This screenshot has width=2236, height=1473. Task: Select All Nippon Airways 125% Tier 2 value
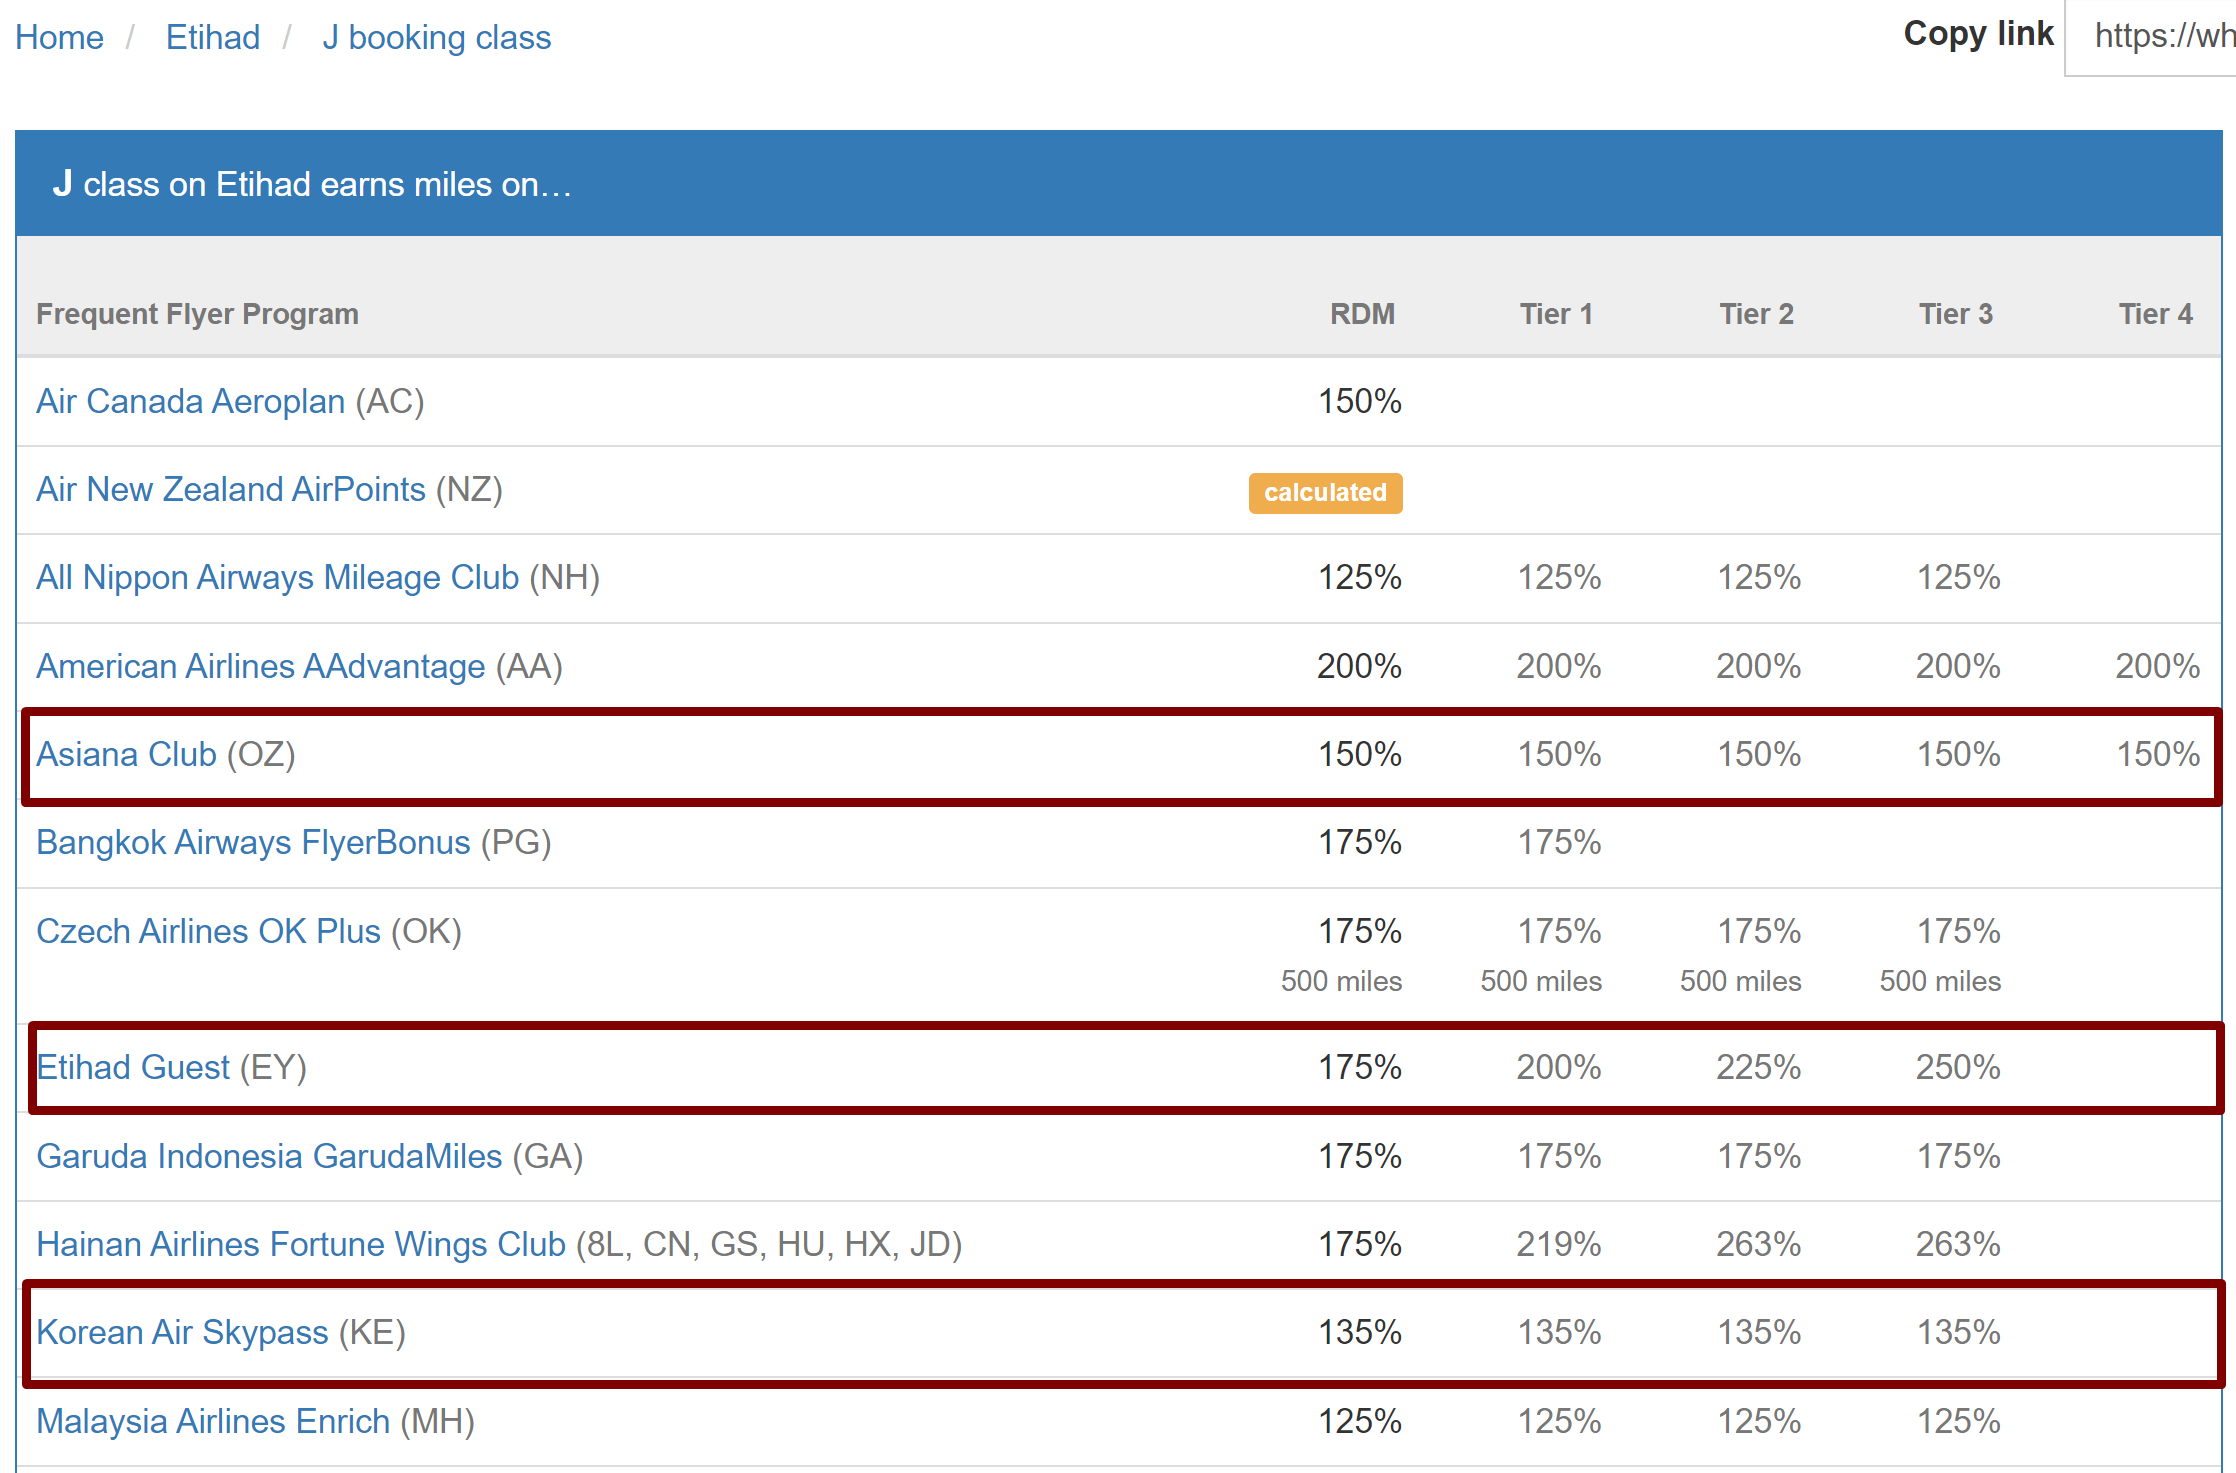(x=1759, y=577)
